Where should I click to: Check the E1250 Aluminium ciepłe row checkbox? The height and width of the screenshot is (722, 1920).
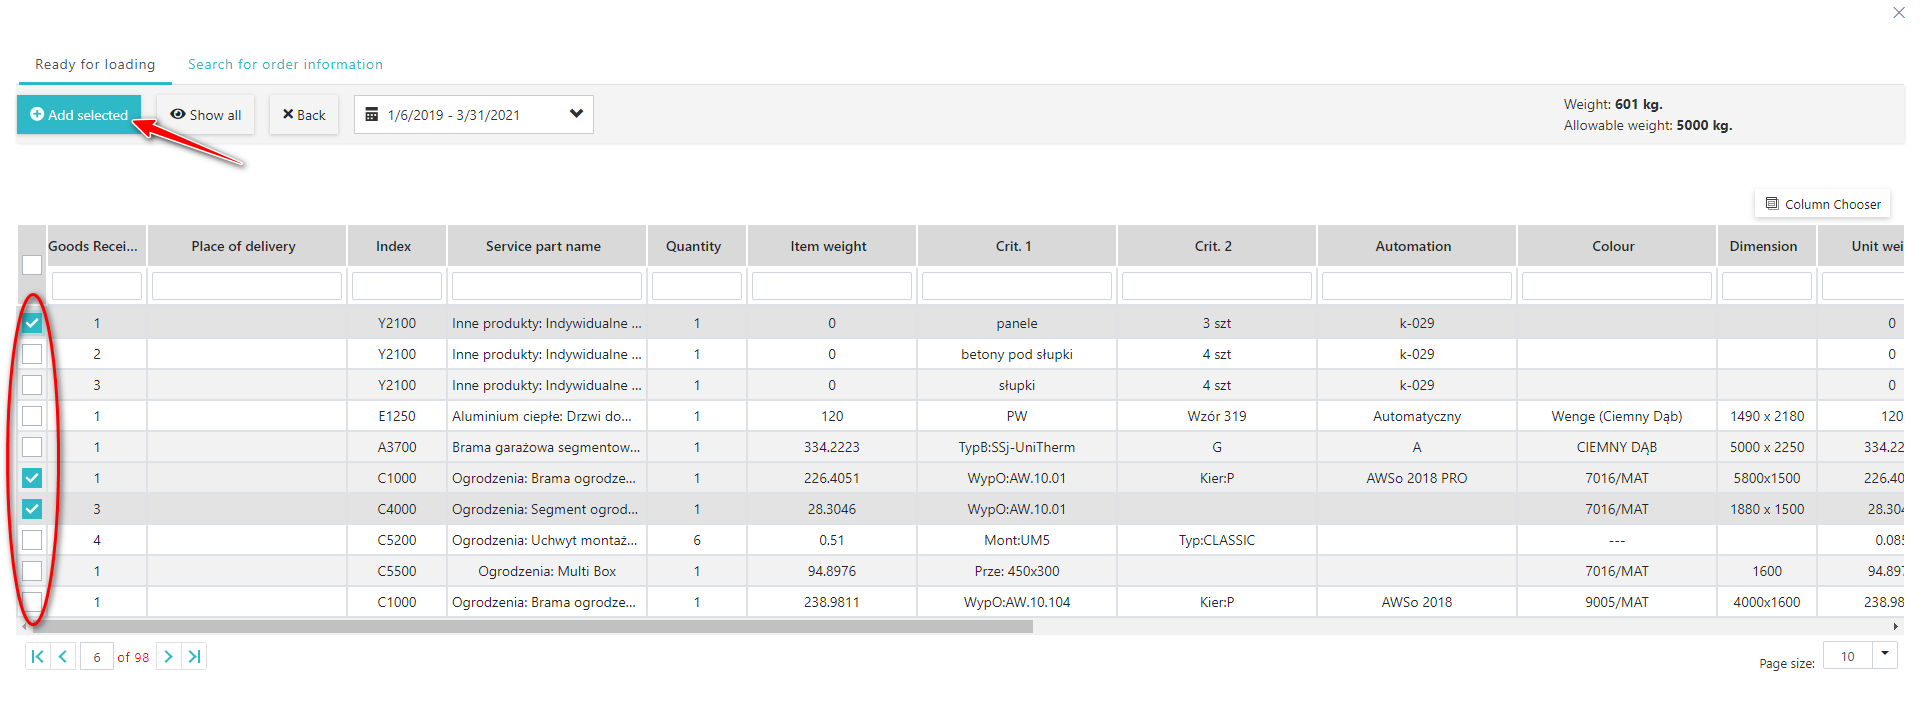[x=32, y=416]
